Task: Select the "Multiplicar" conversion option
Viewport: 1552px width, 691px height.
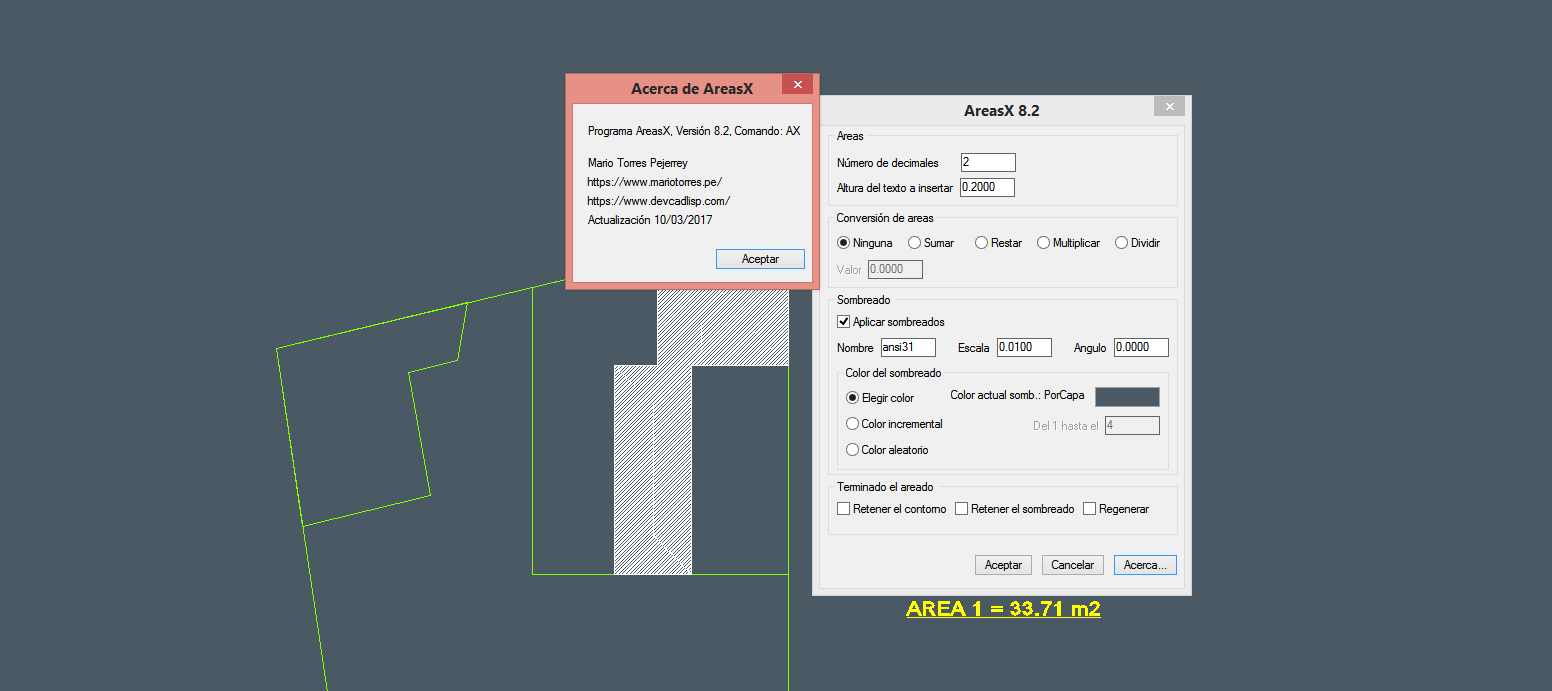Action: (1041, 242)
